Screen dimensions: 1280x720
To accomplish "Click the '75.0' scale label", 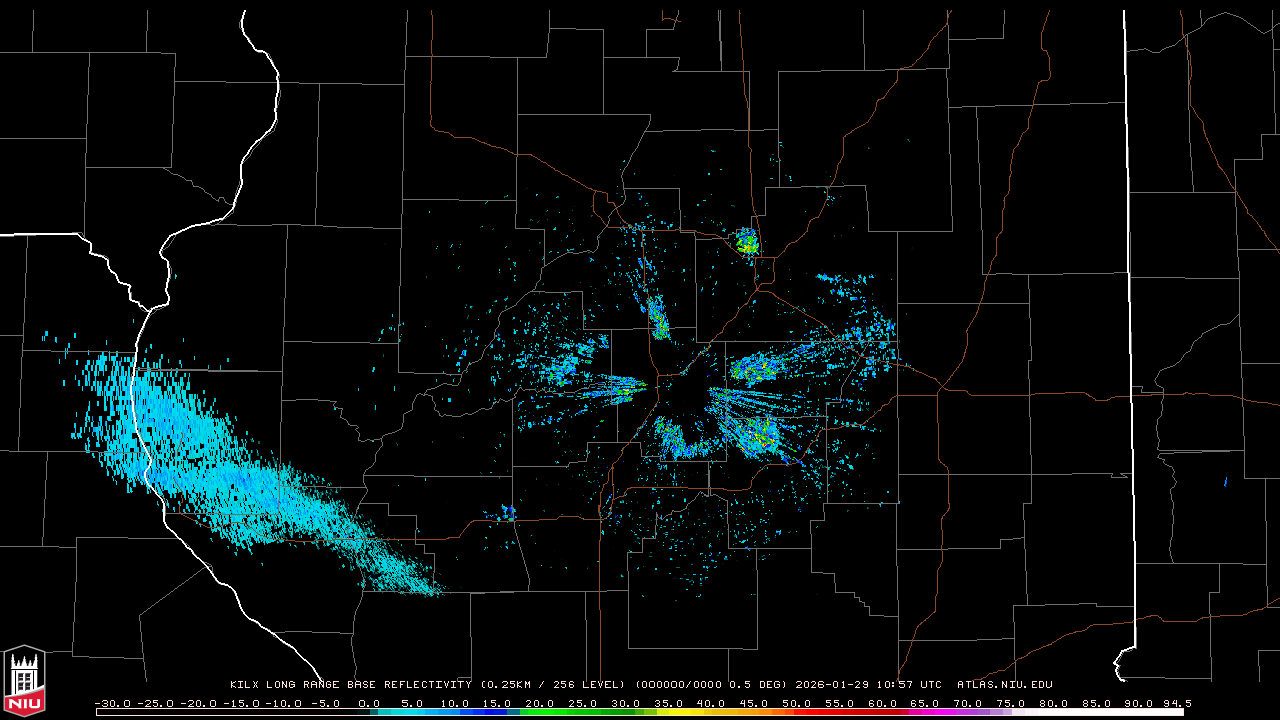I will point(1012,703).
